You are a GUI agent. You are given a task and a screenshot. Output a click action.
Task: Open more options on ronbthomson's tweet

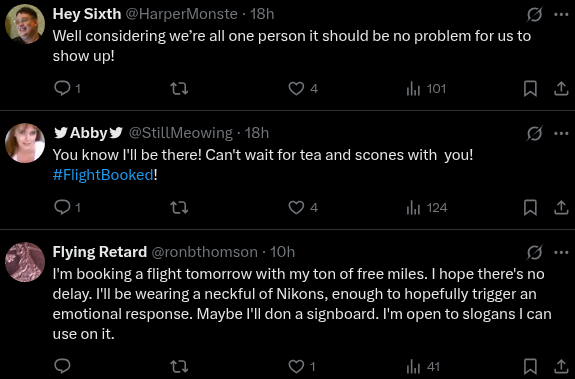561,252
